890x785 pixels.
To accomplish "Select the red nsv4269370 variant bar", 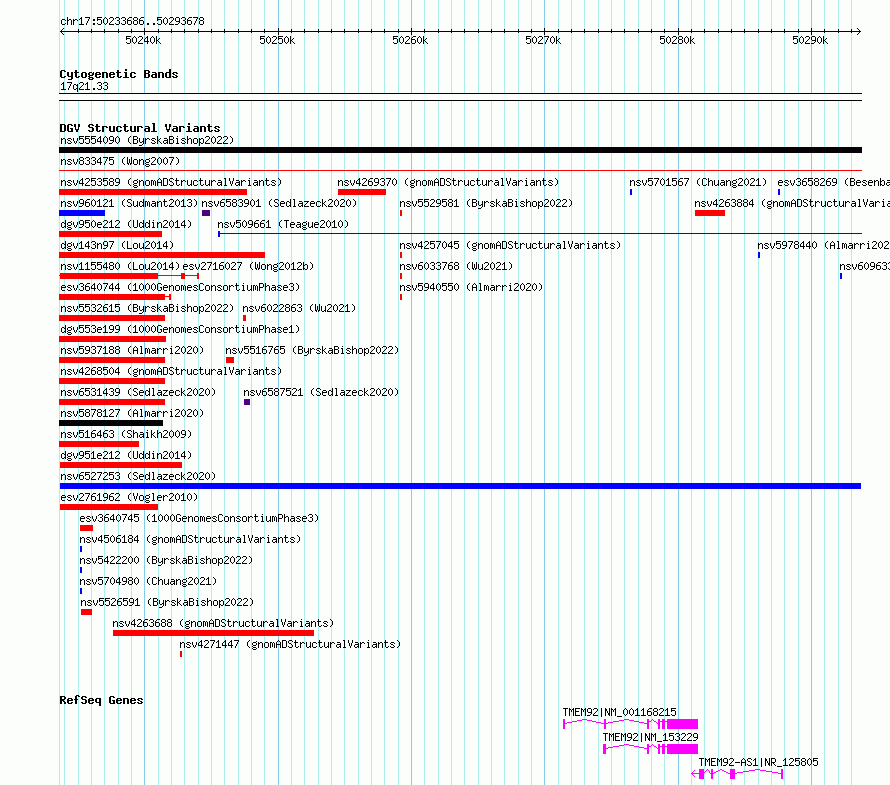I will point(362,192).
